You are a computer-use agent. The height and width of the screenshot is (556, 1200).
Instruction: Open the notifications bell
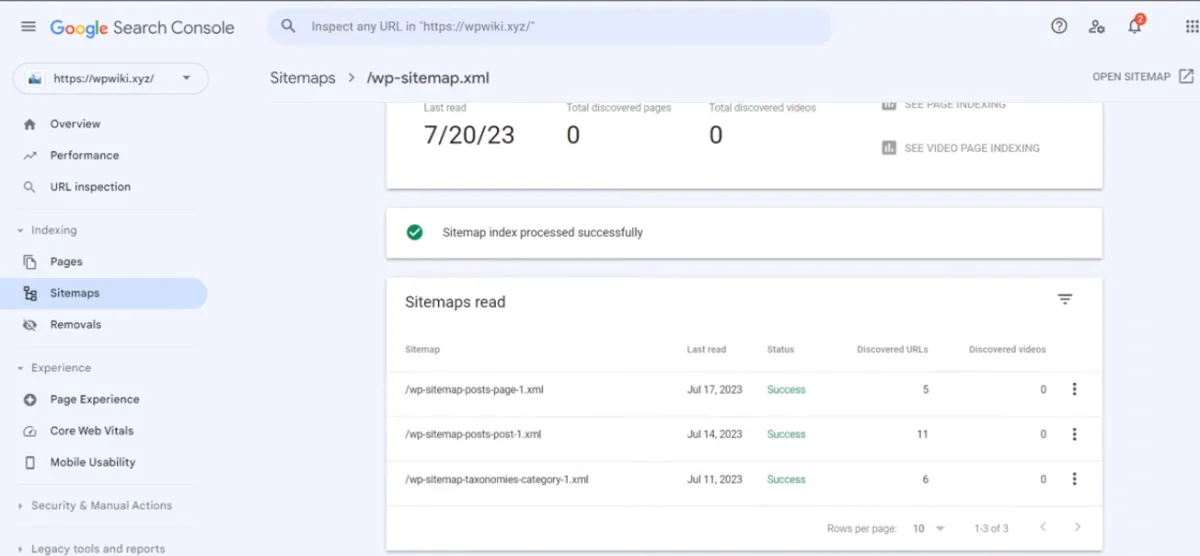tap(1135, 26)
